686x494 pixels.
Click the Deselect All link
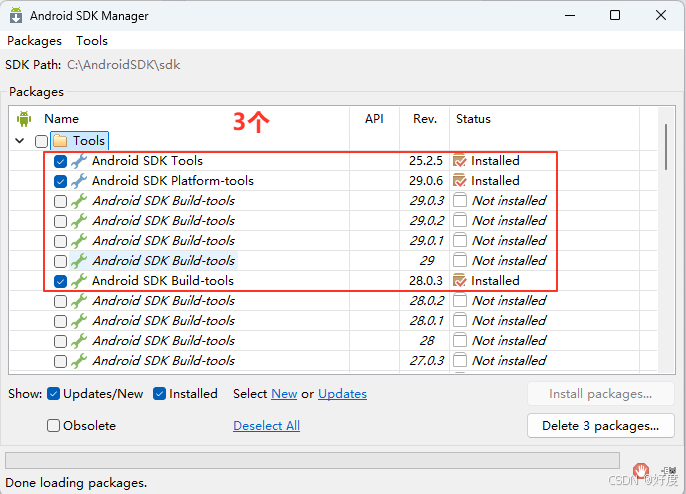coord(266,426)
